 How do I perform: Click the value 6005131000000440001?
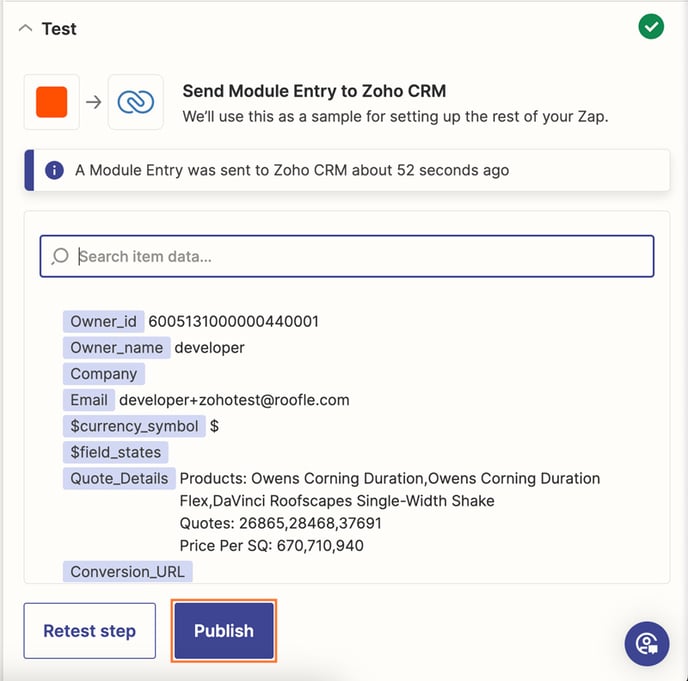coord(233,322)
